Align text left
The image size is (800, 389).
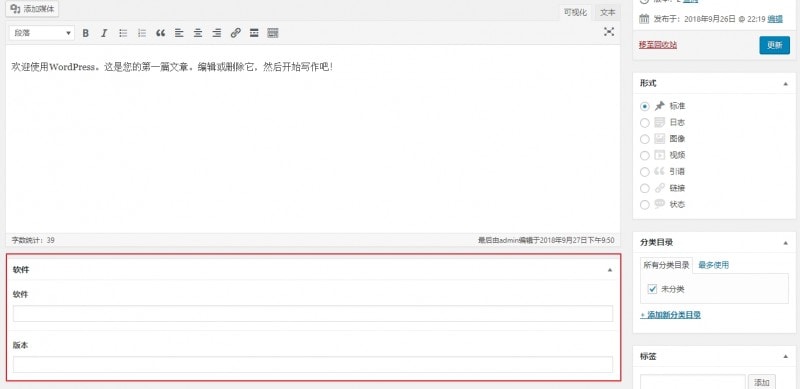pos(179,33)
